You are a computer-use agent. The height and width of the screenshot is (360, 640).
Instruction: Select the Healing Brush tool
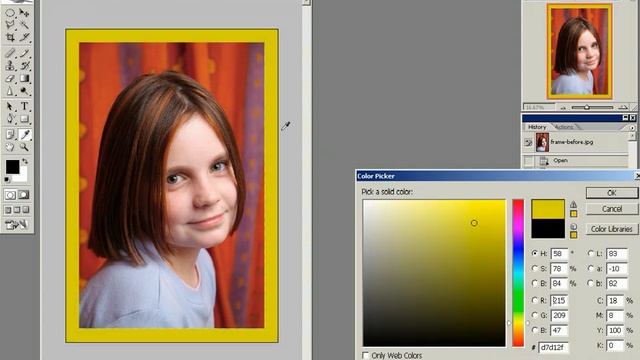pyautogui.click(x=10, y=53)
